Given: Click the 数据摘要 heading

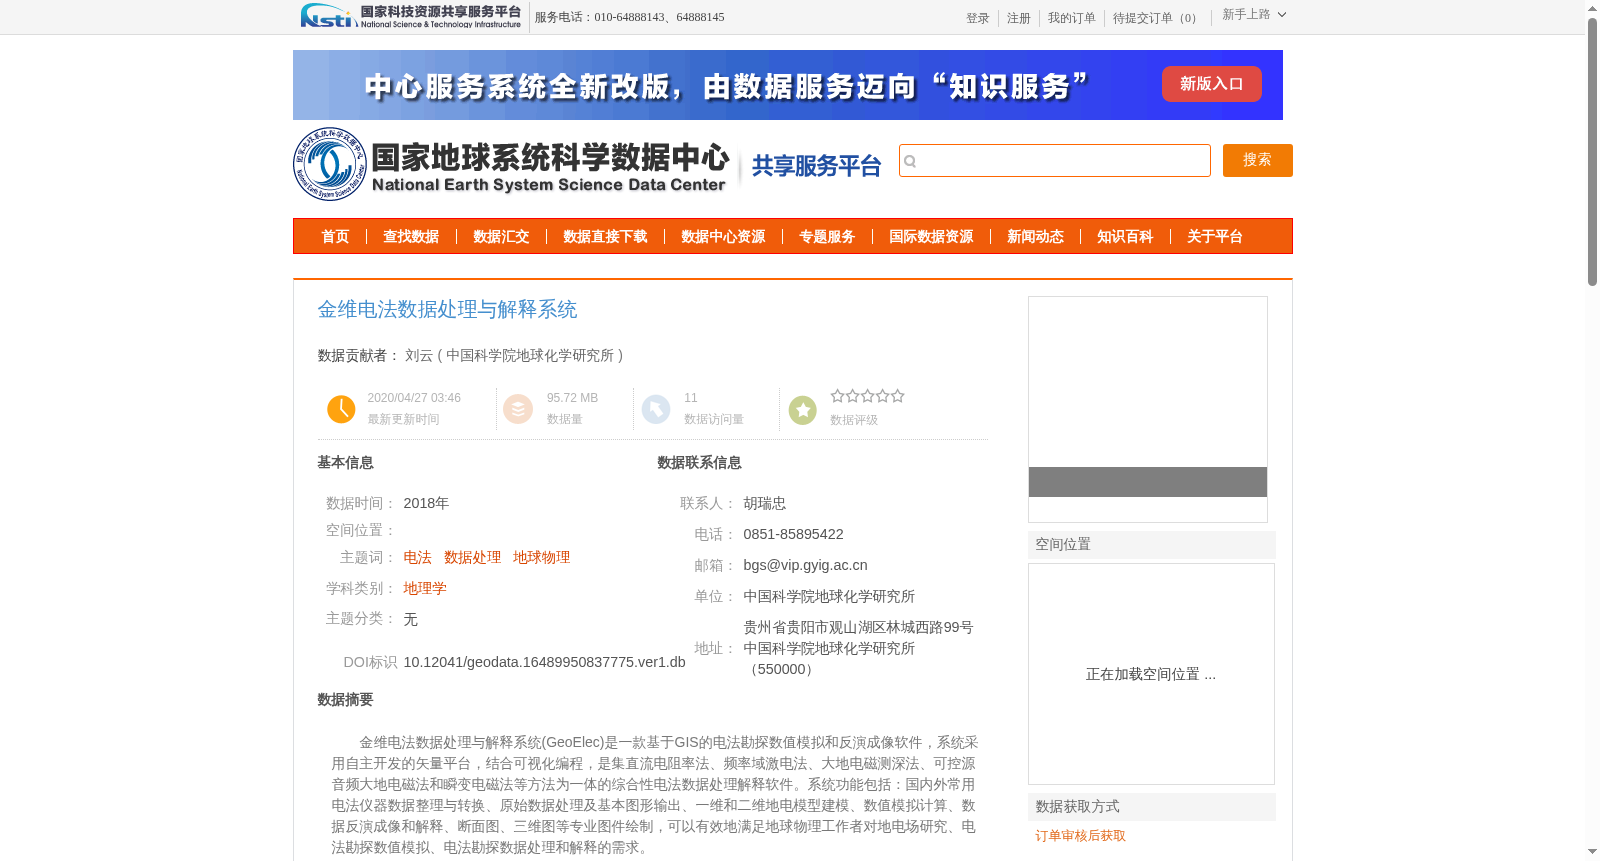Looking at the screenshot, I should pyautogui.click(x=345, y=700).
